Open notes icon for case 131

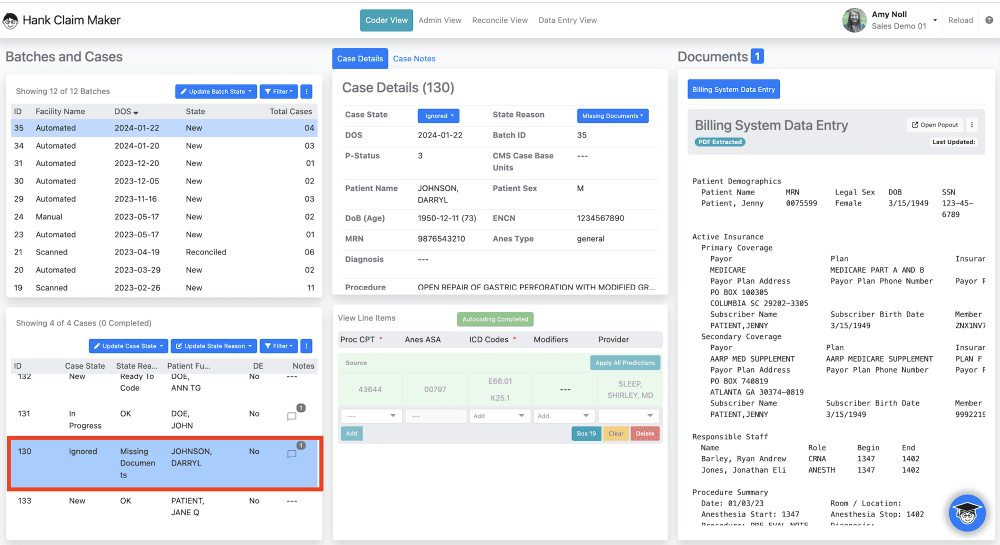pyautogui.click(x=291, y=416)
